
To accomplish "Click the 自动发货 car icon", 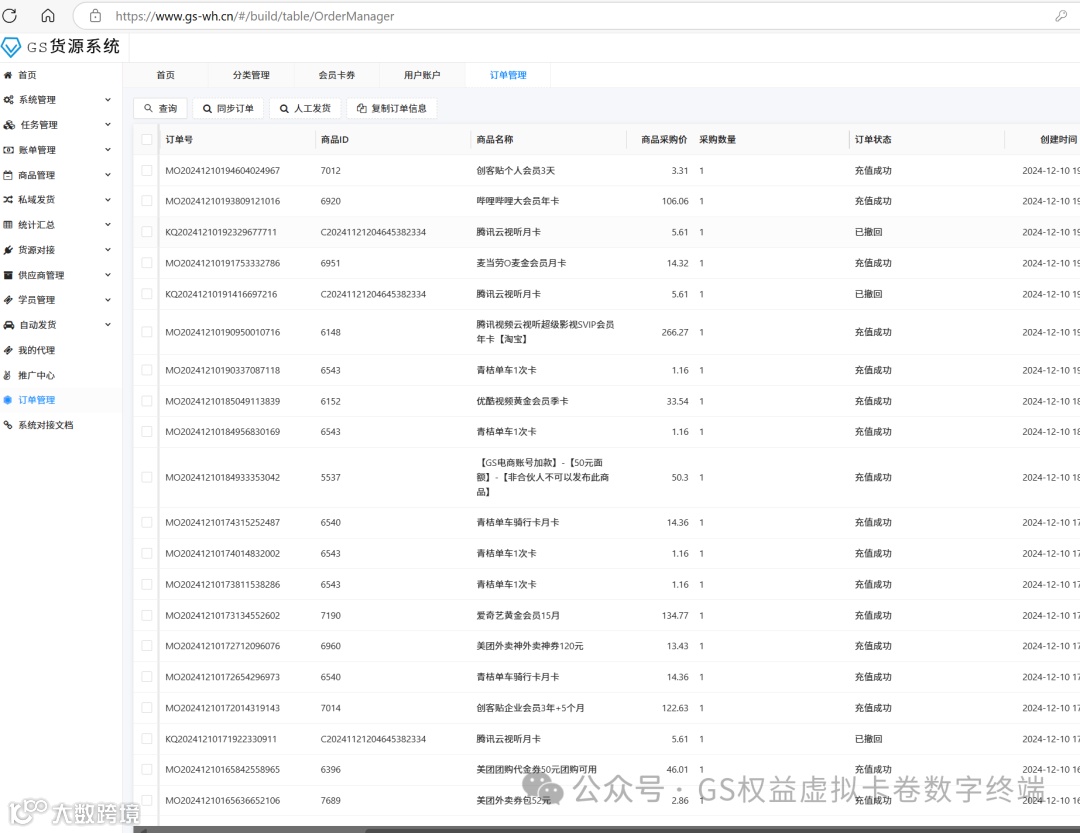I will 9,325.
